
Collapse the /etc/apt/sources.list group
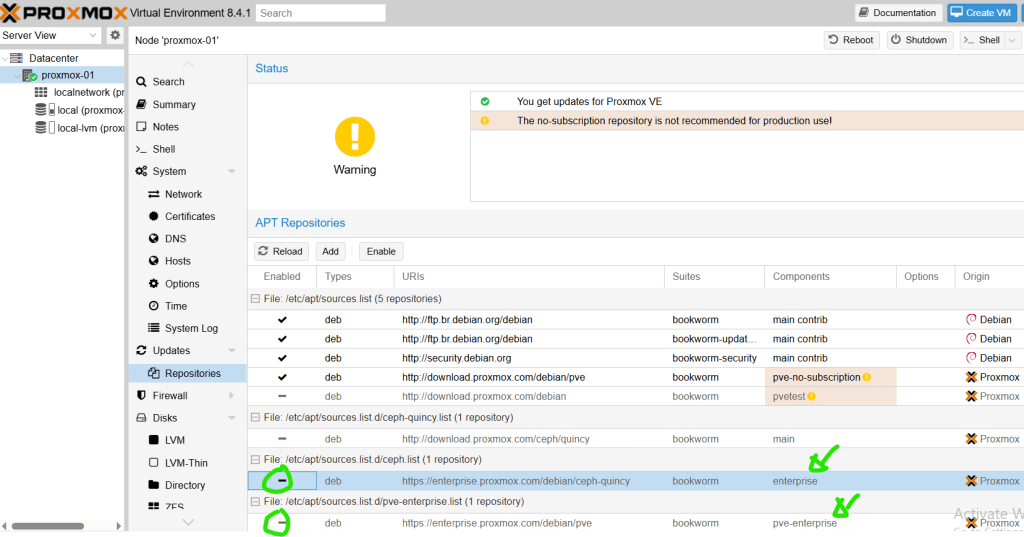[x=254, y=299]
